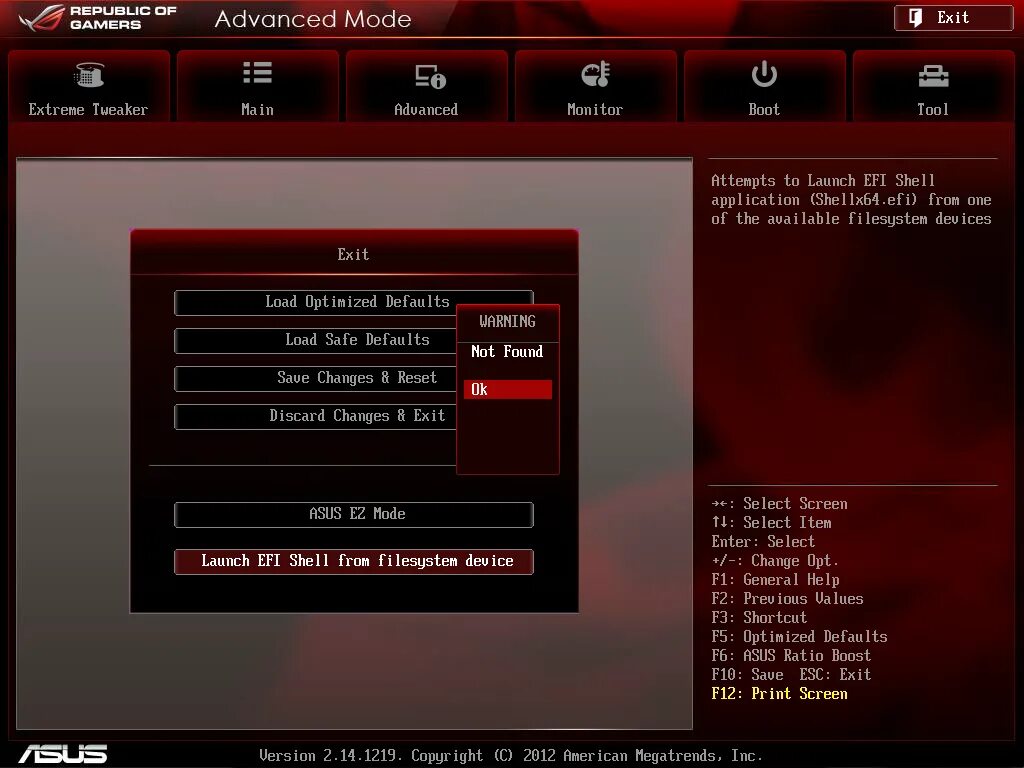The height and width of the screenshot is (768, 1024).
Task: Click the WARNING dialog title
Action: [x=507, y=321]
